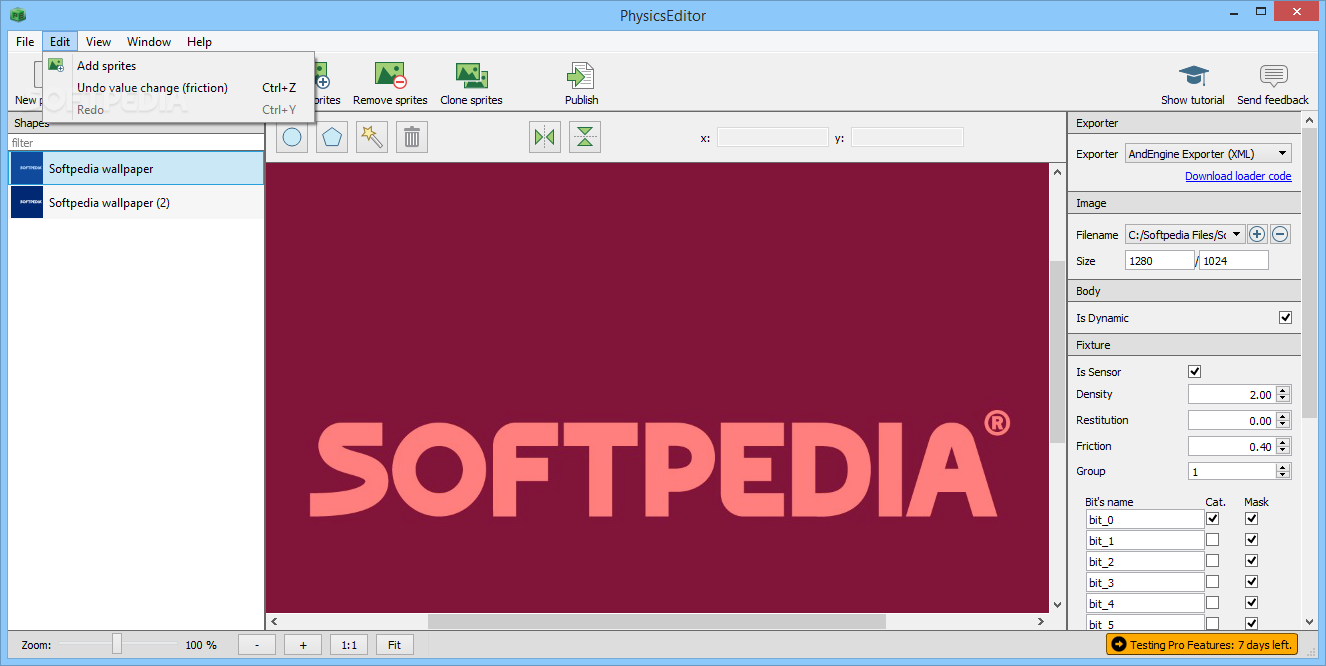Image resolution: width=1326 pixels, height=666 pixels.
Task: Choose Undo value change (friction)
Action: (x=179, y=88)
